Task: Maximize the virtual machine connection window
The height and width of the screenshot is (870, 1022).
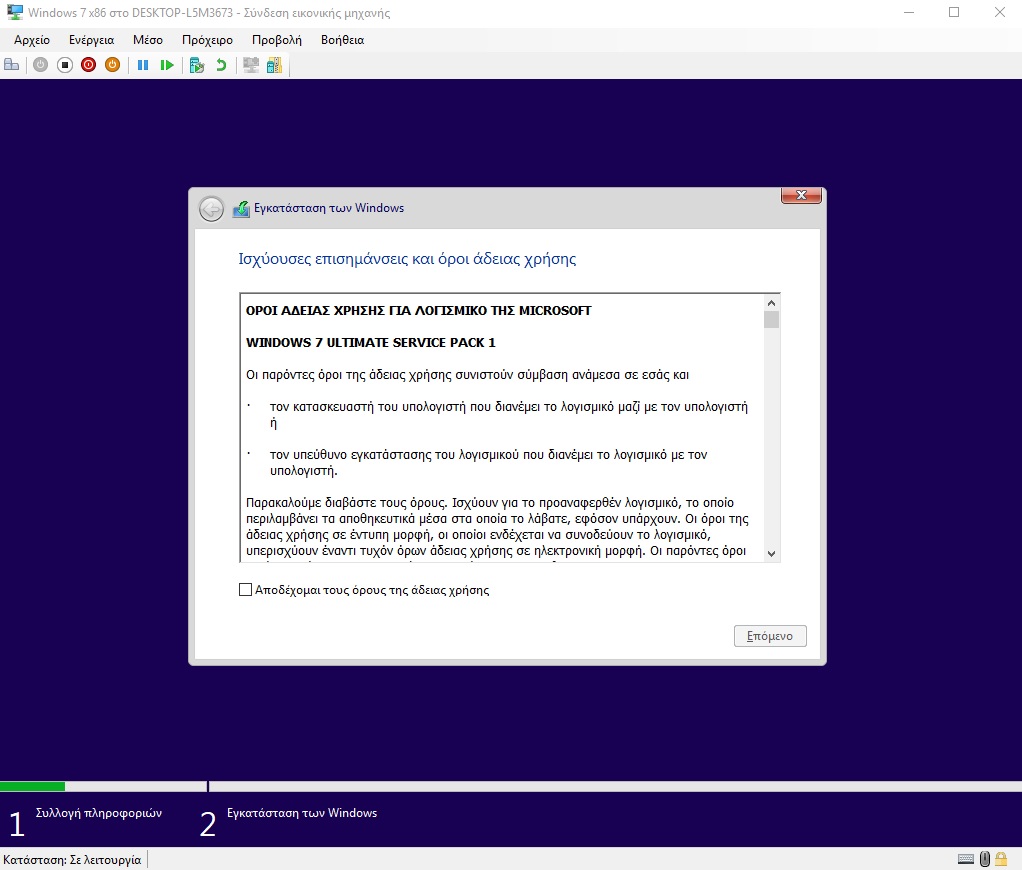Action: click(x=954, y=12)
